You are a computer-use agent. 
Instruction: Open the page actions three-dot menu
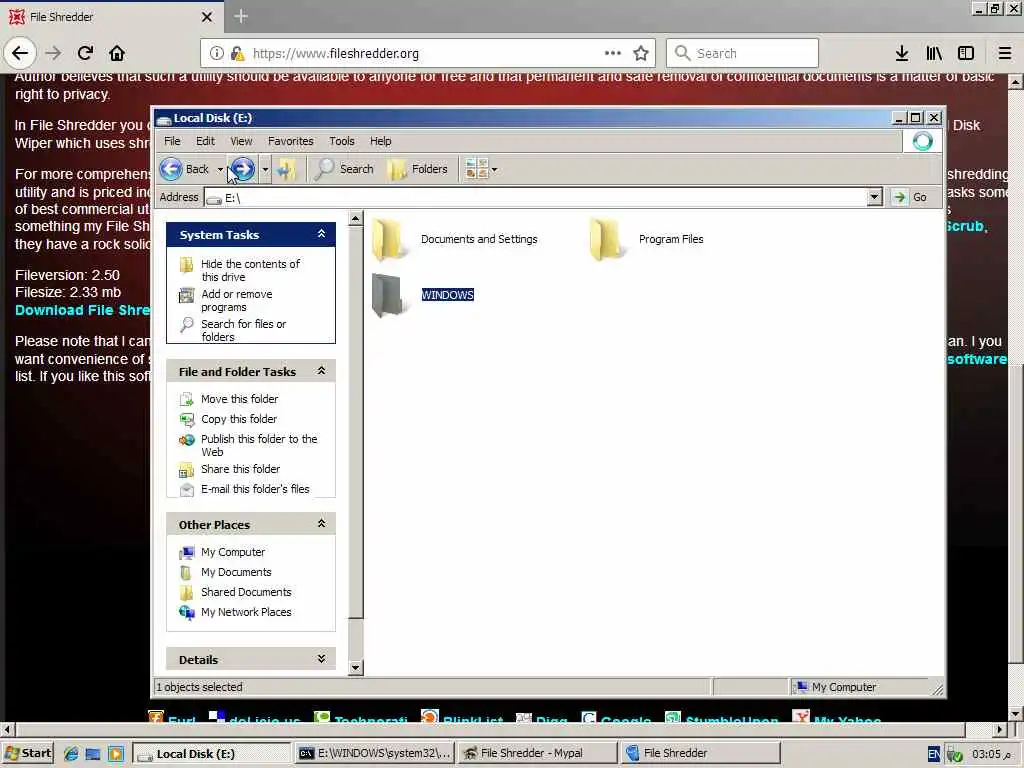point(613,54)
